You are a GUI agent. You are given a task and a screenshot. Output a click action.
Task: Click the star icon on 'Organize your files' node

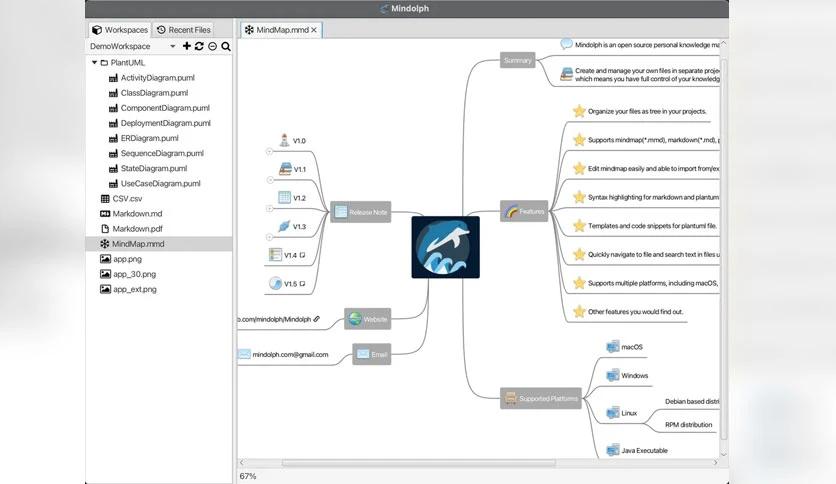click(579, 111)
